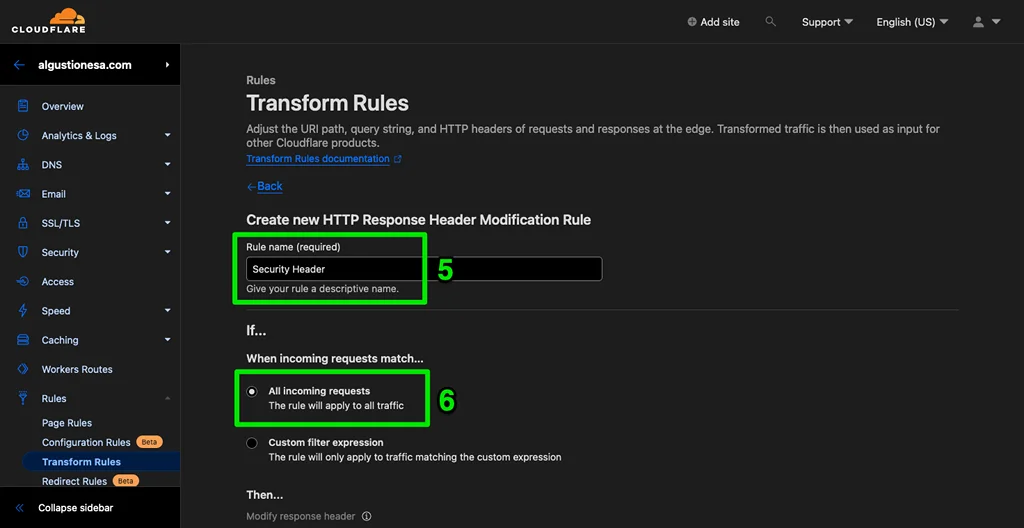
Task: Open the English (US) language dropdown
Action: click(x=912, y=22)
